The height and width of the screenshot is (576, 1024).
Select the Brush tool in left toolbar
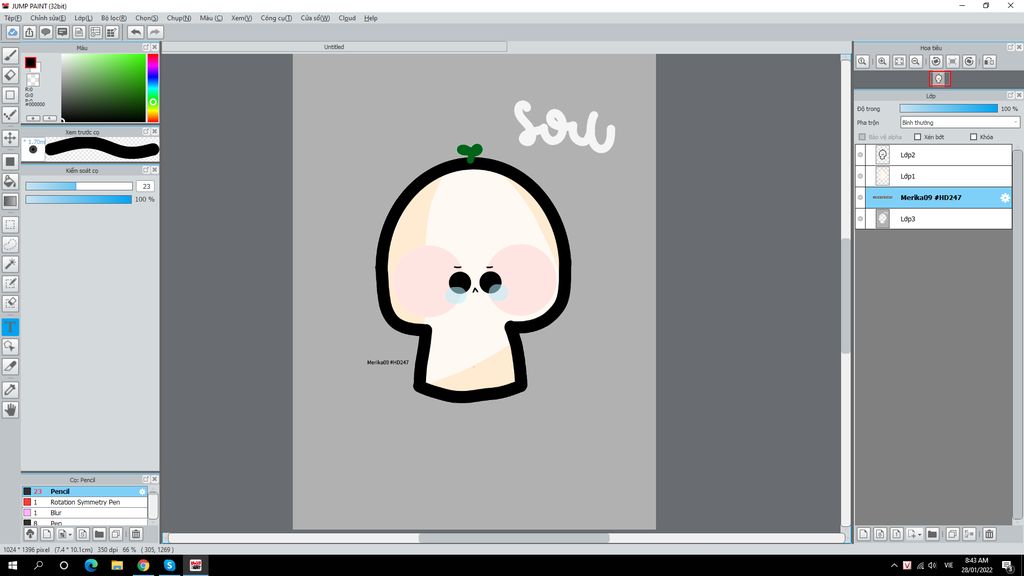click(10, 56)
